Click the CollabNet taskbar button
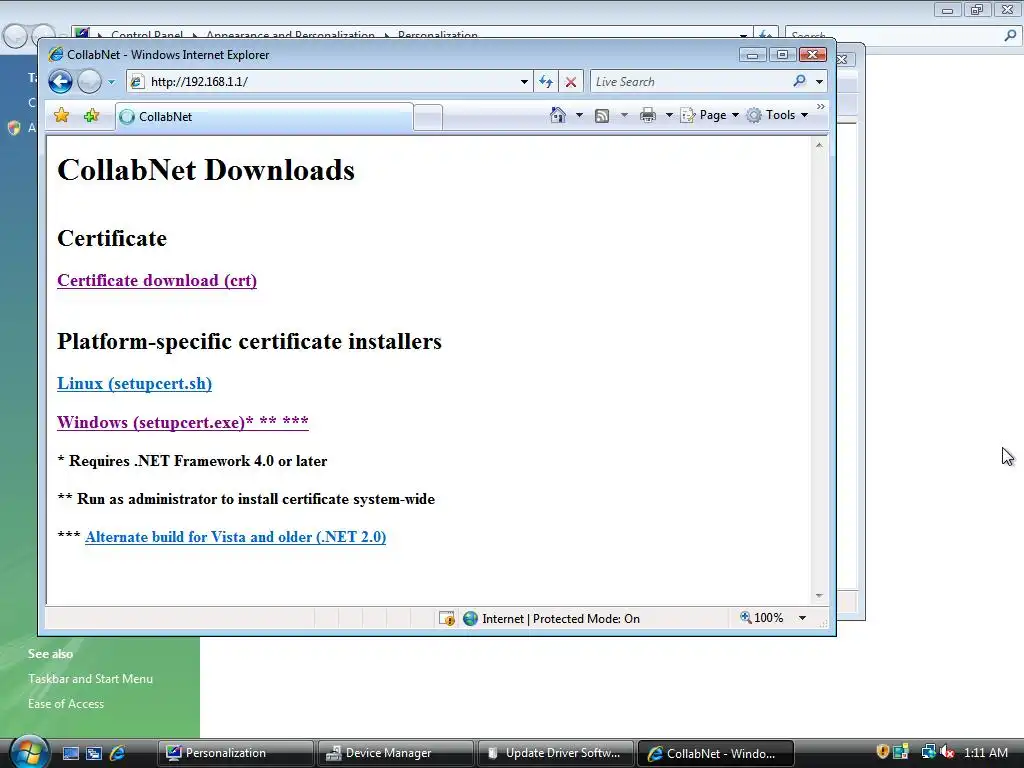Screen dimensions: 1024x768 [x=716, y=753]
